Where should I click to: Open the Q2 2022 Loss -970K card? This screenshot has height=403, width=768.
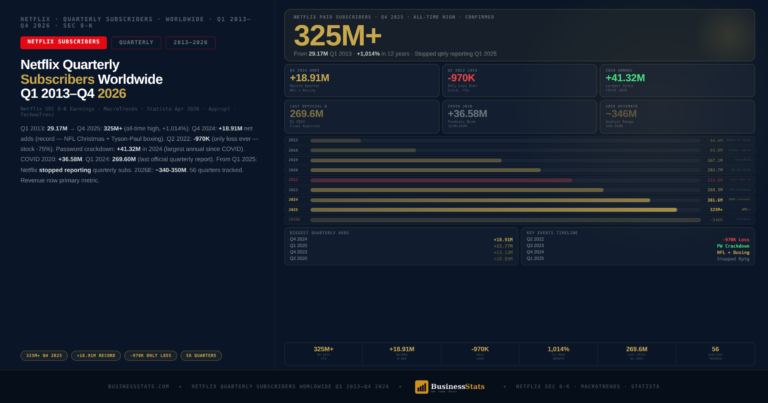point(520,80)
